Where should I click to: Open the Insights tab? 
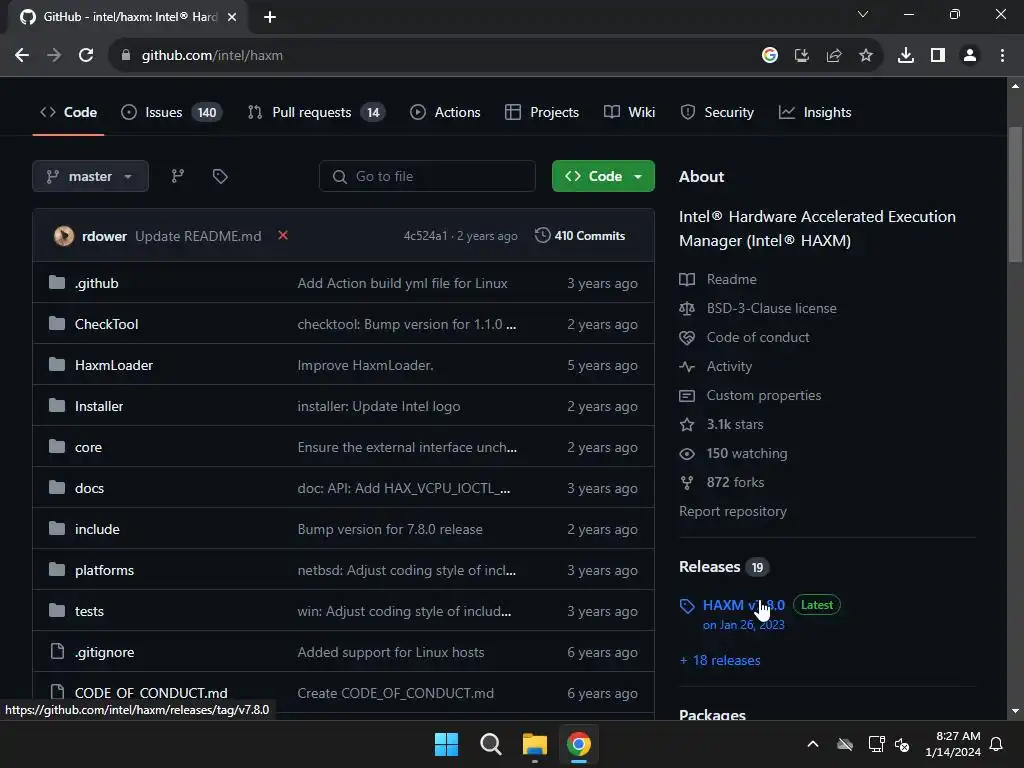tap(815, 112)
